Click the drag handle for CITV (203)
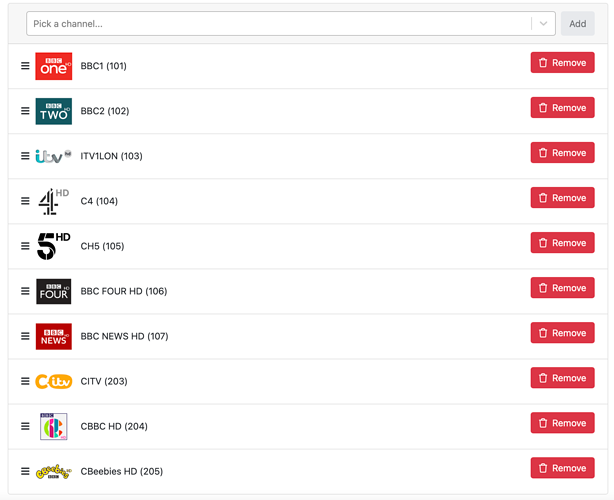This screenshot has height=500, width=614. click(x=25, y=381)
